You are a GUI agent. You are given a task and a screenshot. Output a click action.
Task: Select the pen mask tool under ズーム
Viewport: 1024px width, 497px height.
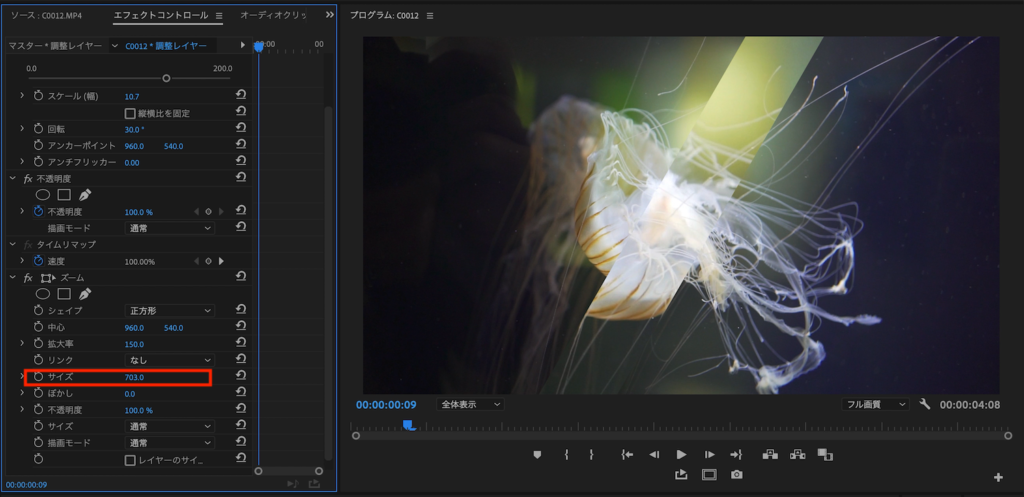[x=85, y=294]
